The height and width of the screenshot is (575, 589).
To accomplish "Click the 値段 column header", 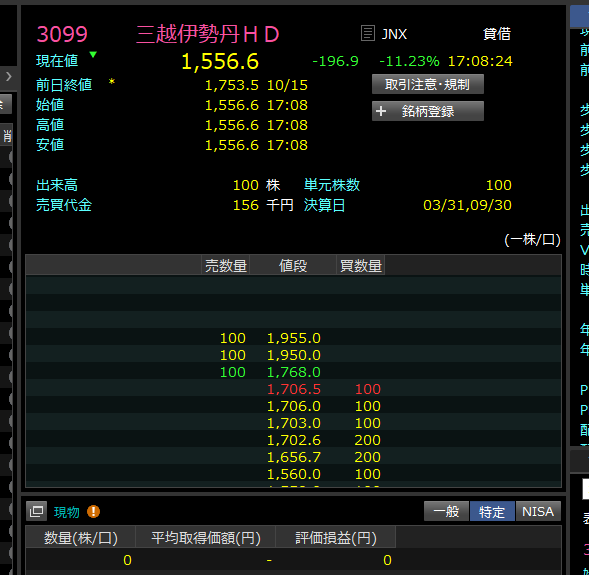I will click(x=293, y=266).
